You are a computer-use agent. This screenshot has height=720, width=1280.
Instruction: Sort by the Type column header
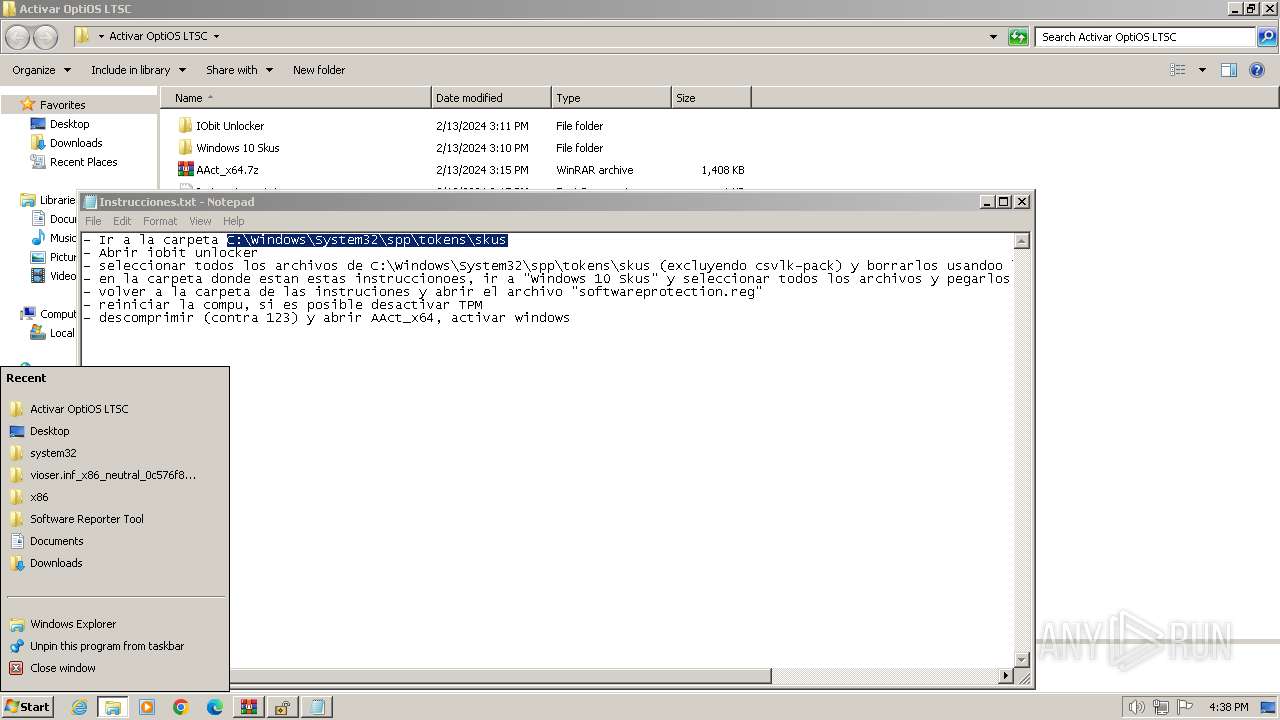pos(611,98)
